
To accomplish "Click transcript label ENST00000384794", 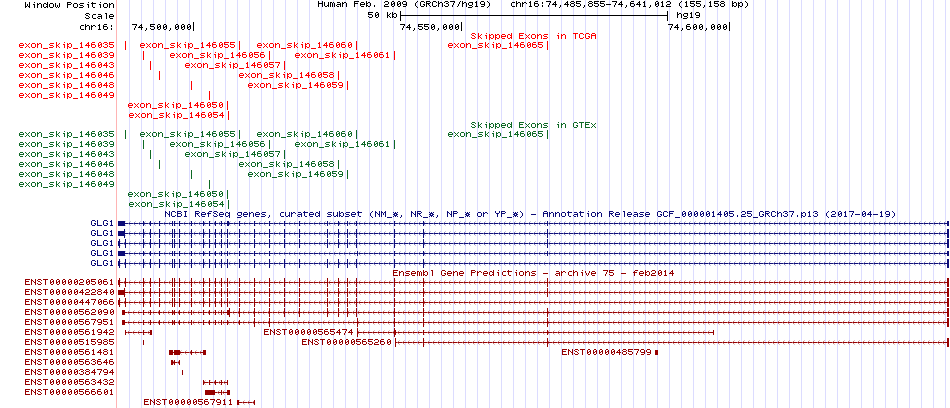I will point(69,372).
